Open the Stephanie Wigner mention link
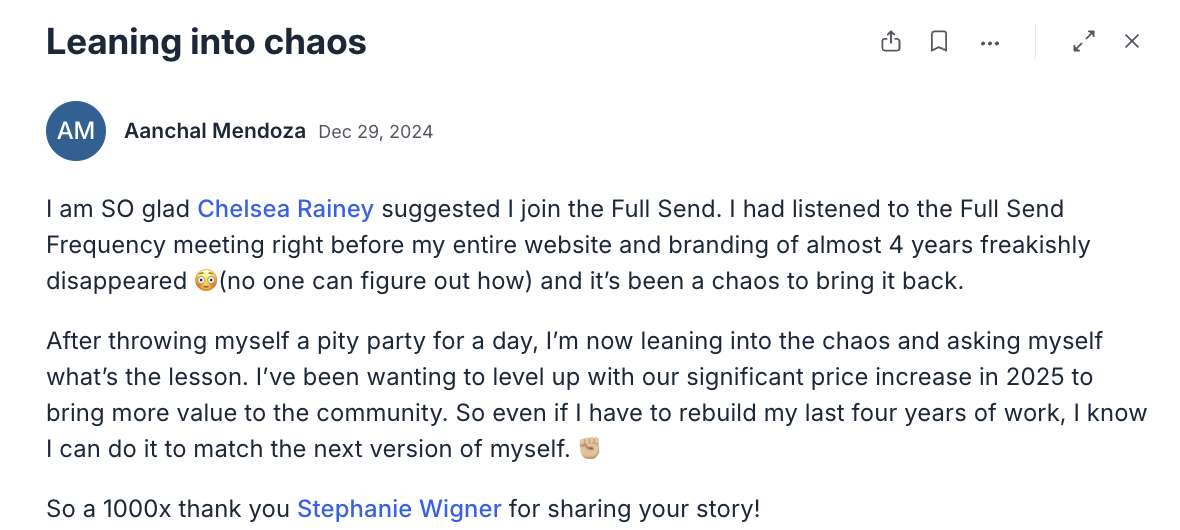The width and height of the screenshot is (1180, 530). pyautogui.click(x=399, y=509)
